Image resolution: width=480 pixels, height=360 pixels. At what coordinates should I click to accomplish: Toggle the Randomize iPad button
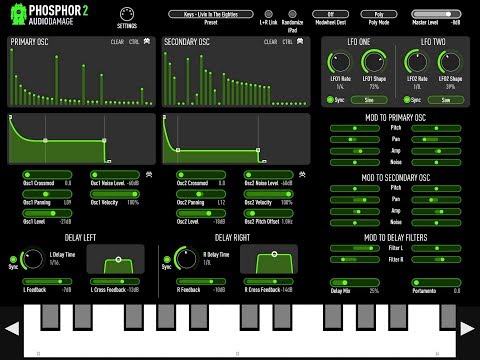(292, 14)
